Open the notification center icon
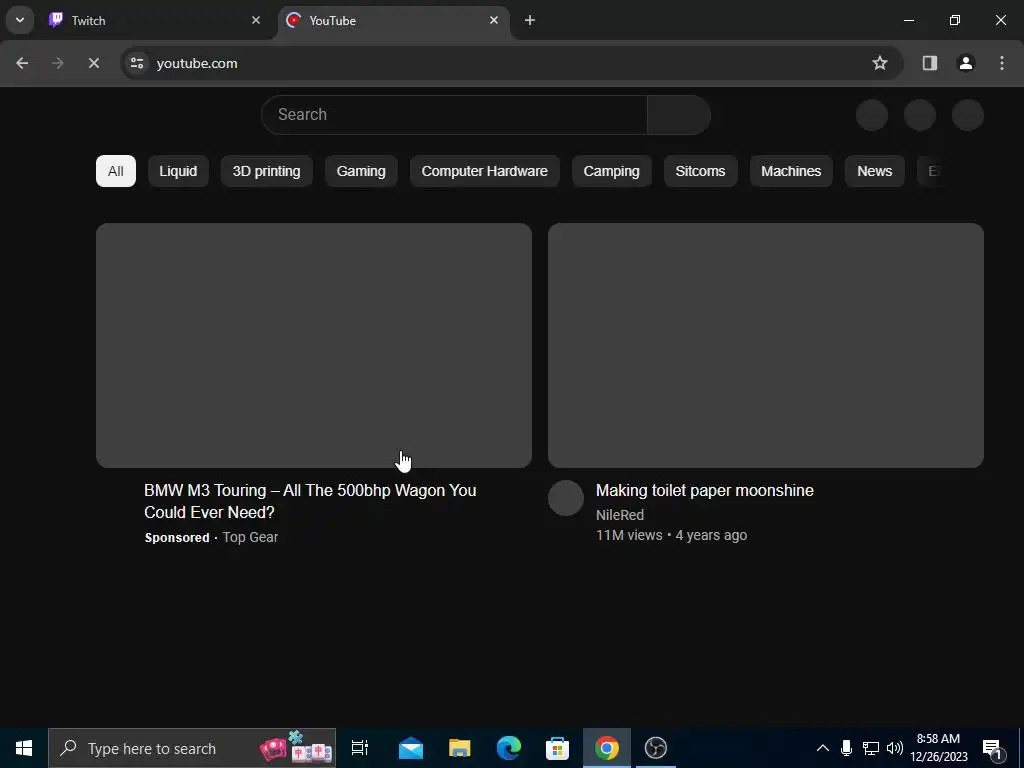The image size is (1024, 768). pos(992,748)
